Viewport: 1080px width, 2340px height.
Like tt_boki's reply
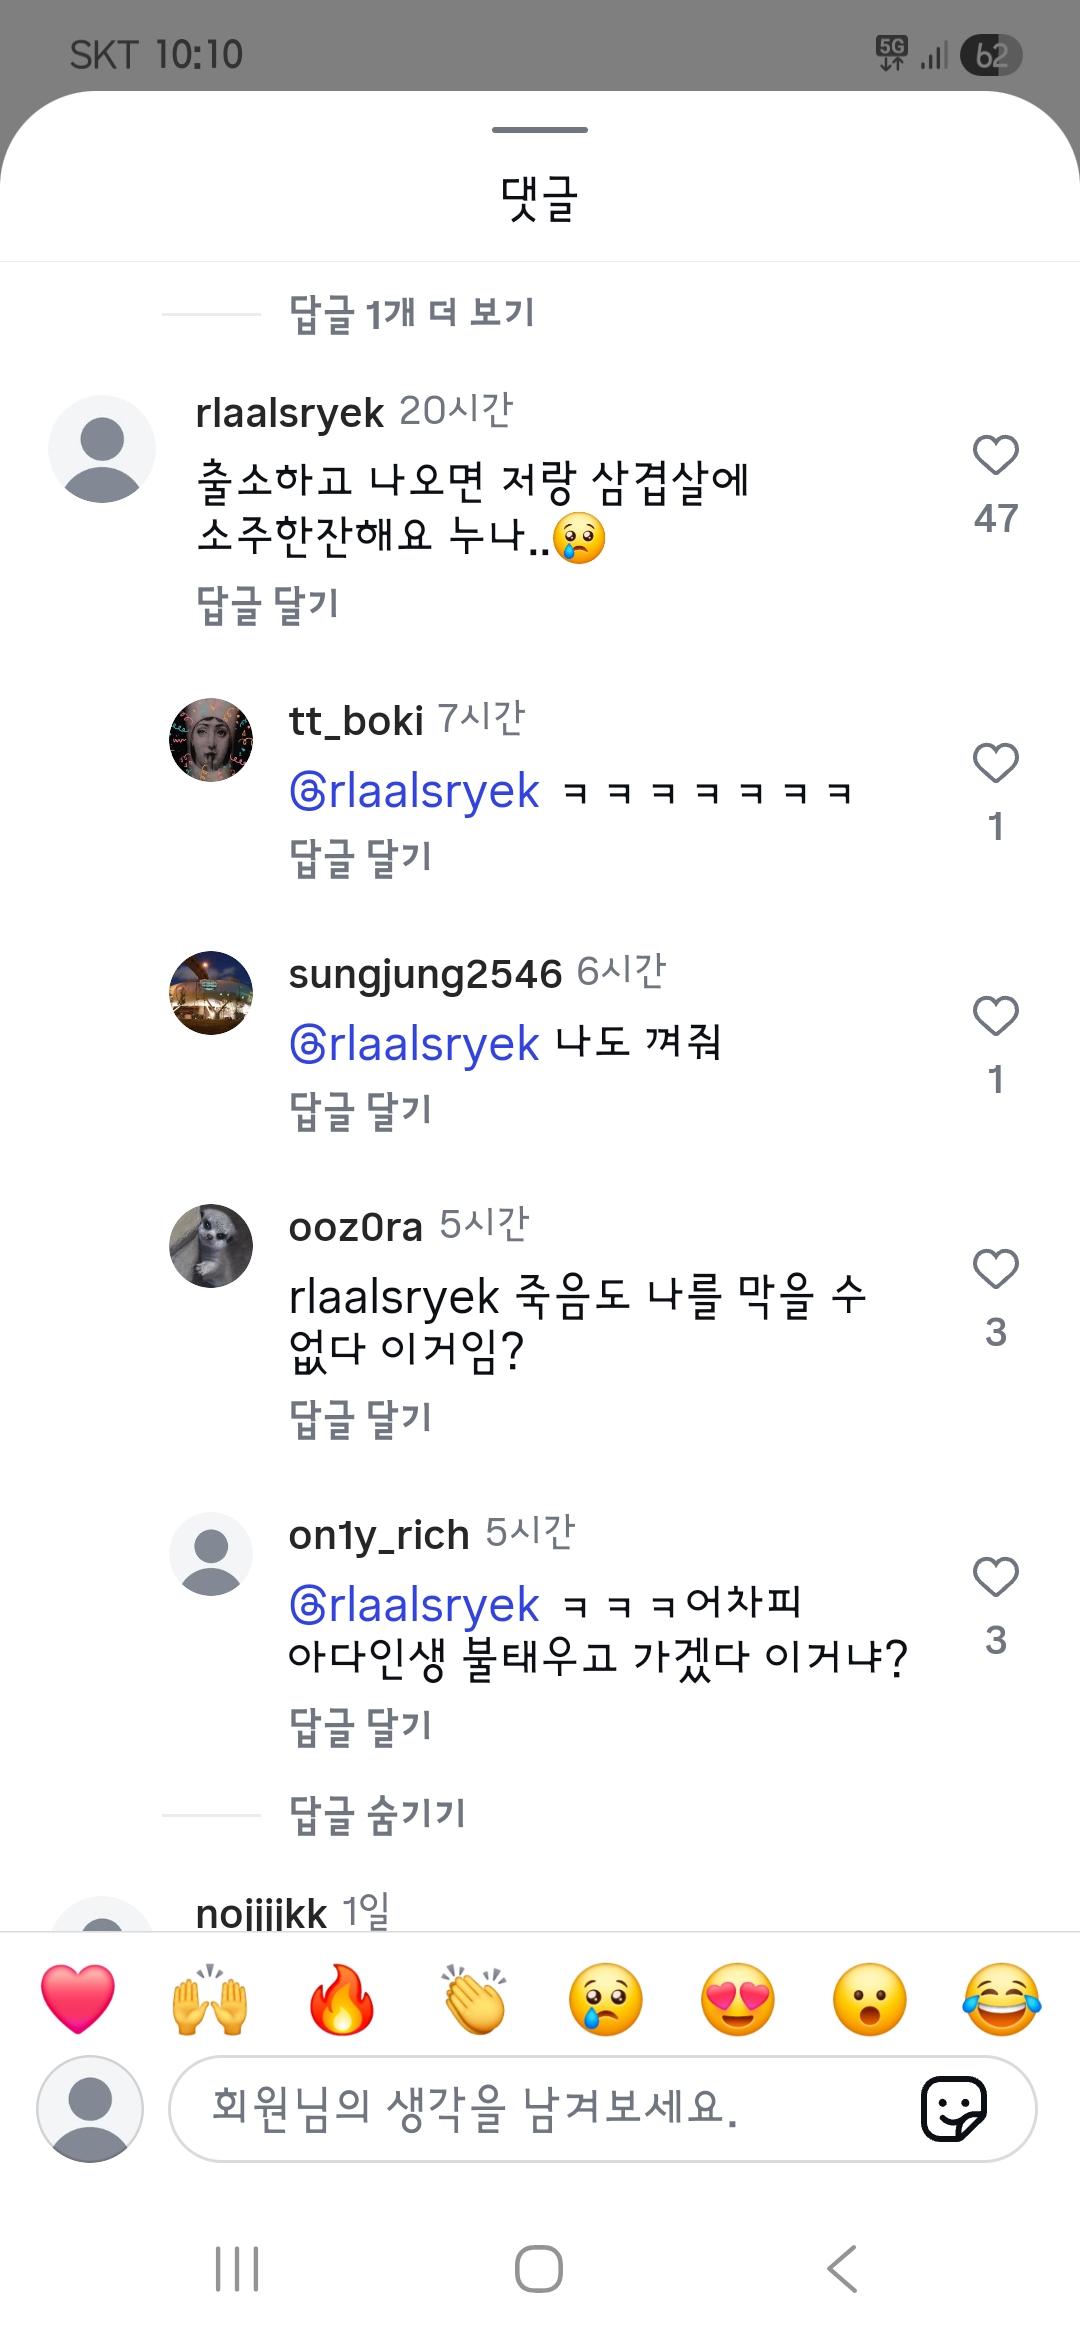click(996, 764)
